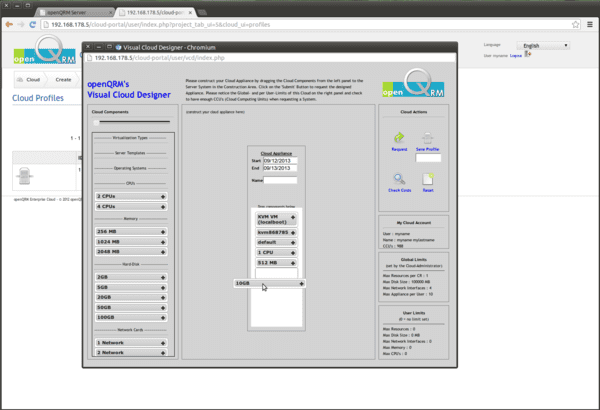Viewport: 600px width, 410px height.
Task: Click the server icon in Cloud Profiles list
Action: [24, 176]
